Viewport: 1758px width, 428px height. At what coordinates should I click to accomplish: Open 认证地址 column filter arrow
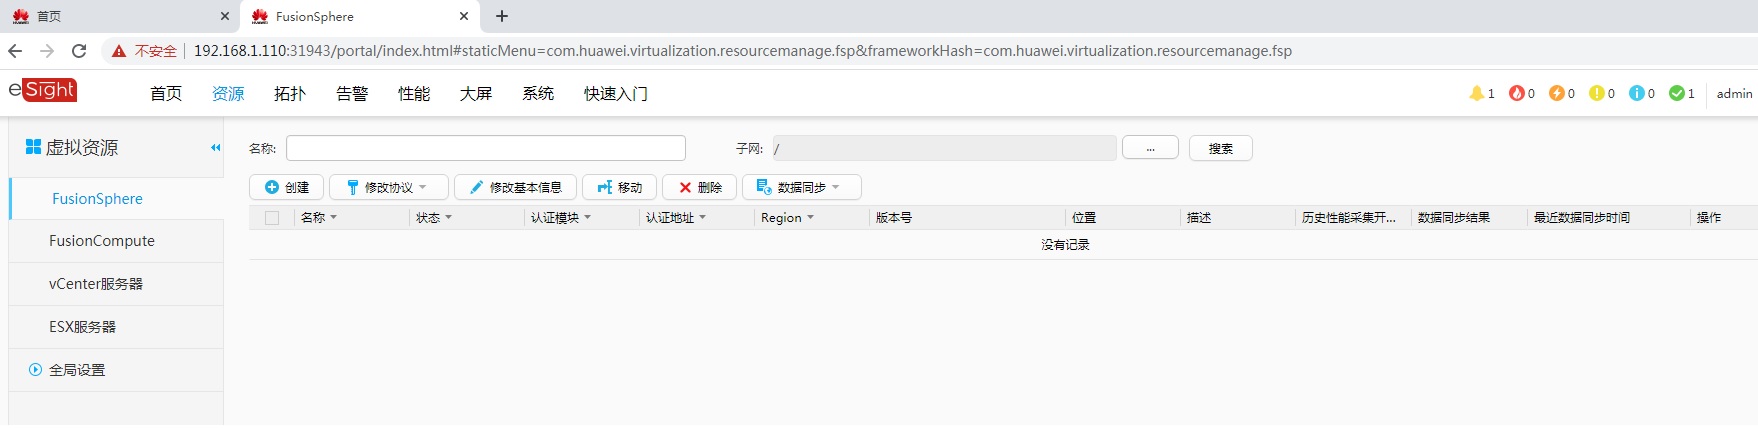tap(702, 218)
